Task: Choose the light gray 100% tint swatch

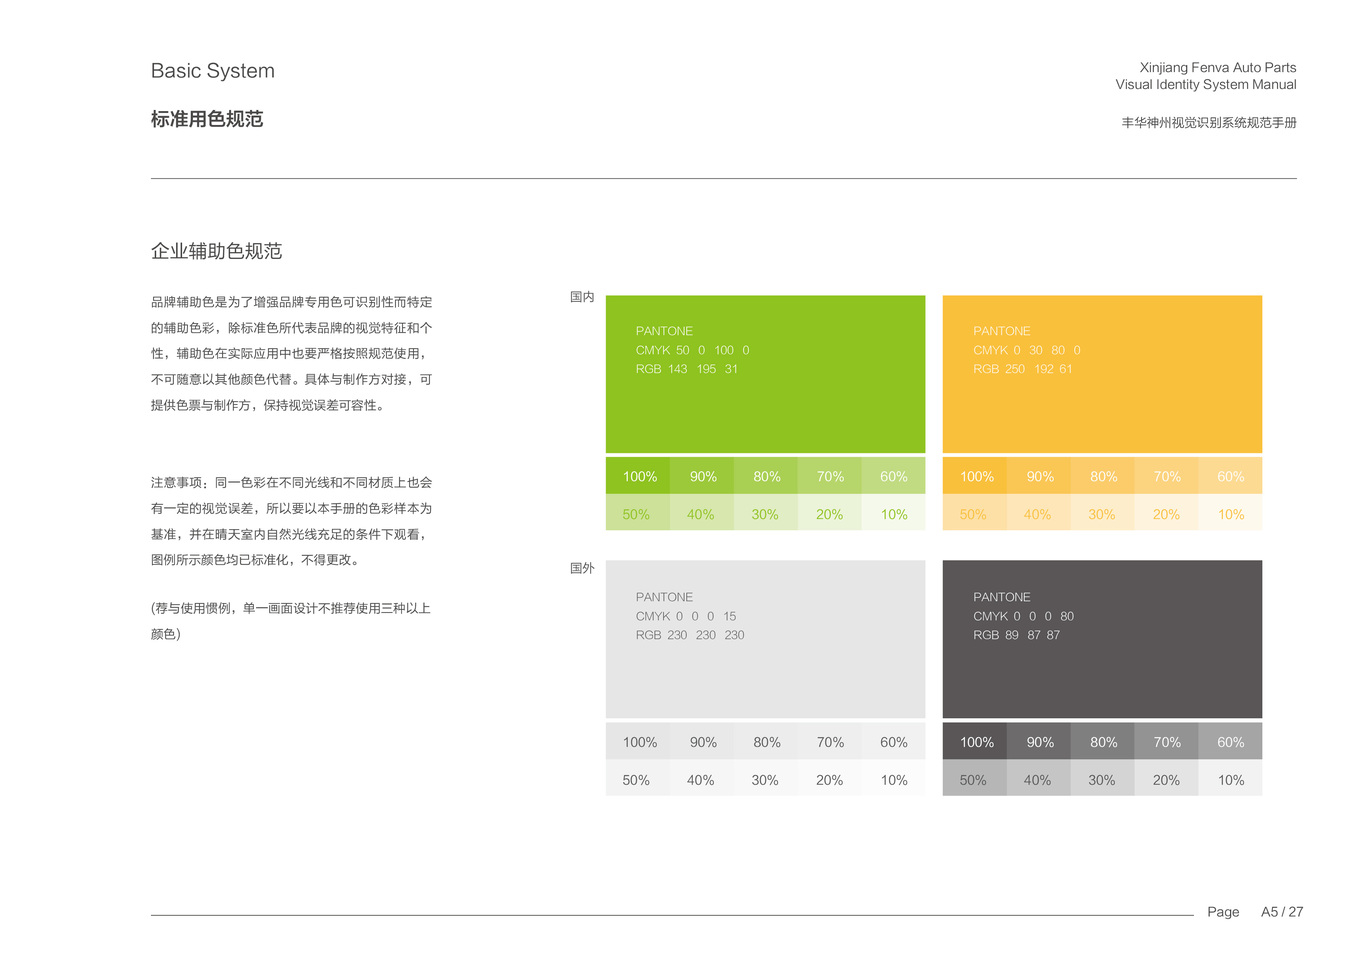Action: pos(638,741)
